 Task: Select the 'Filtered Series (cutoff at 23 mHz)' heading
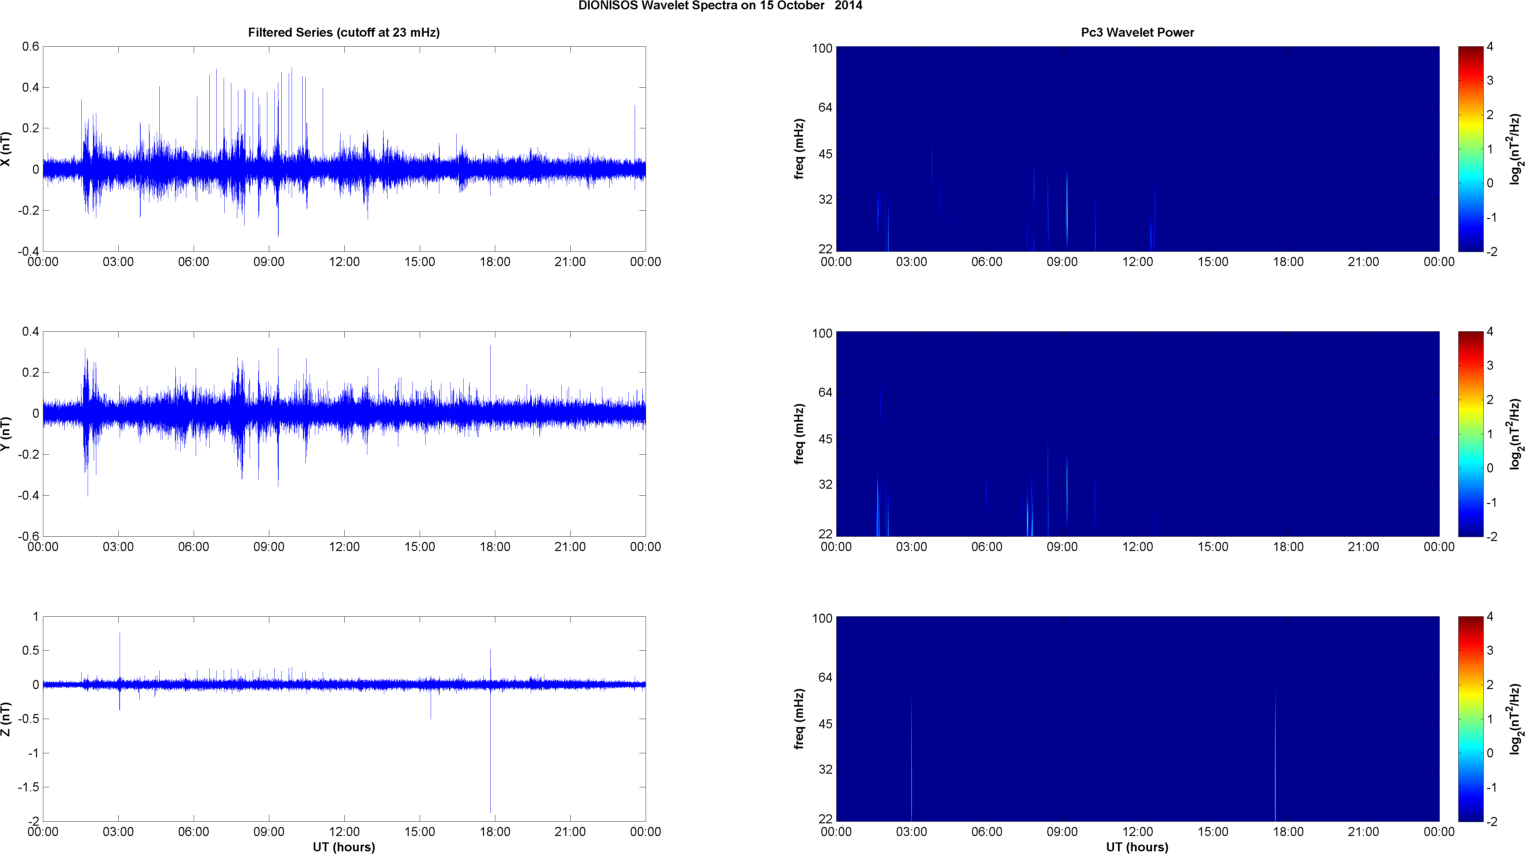click(x=344, y=33)
